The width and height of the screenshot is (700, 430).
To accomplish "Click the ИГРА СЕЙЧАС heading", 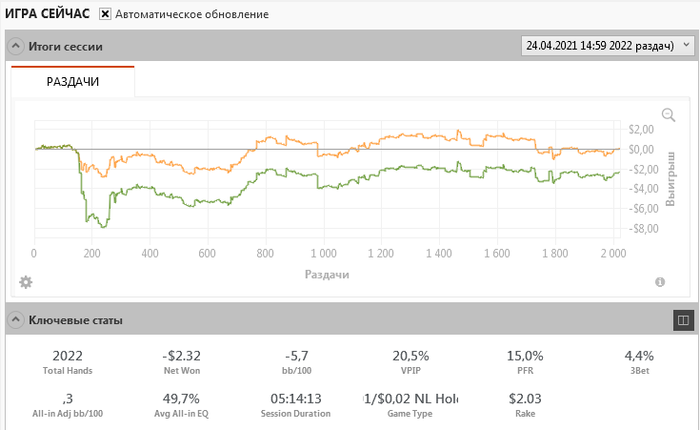I will (47, 15).
